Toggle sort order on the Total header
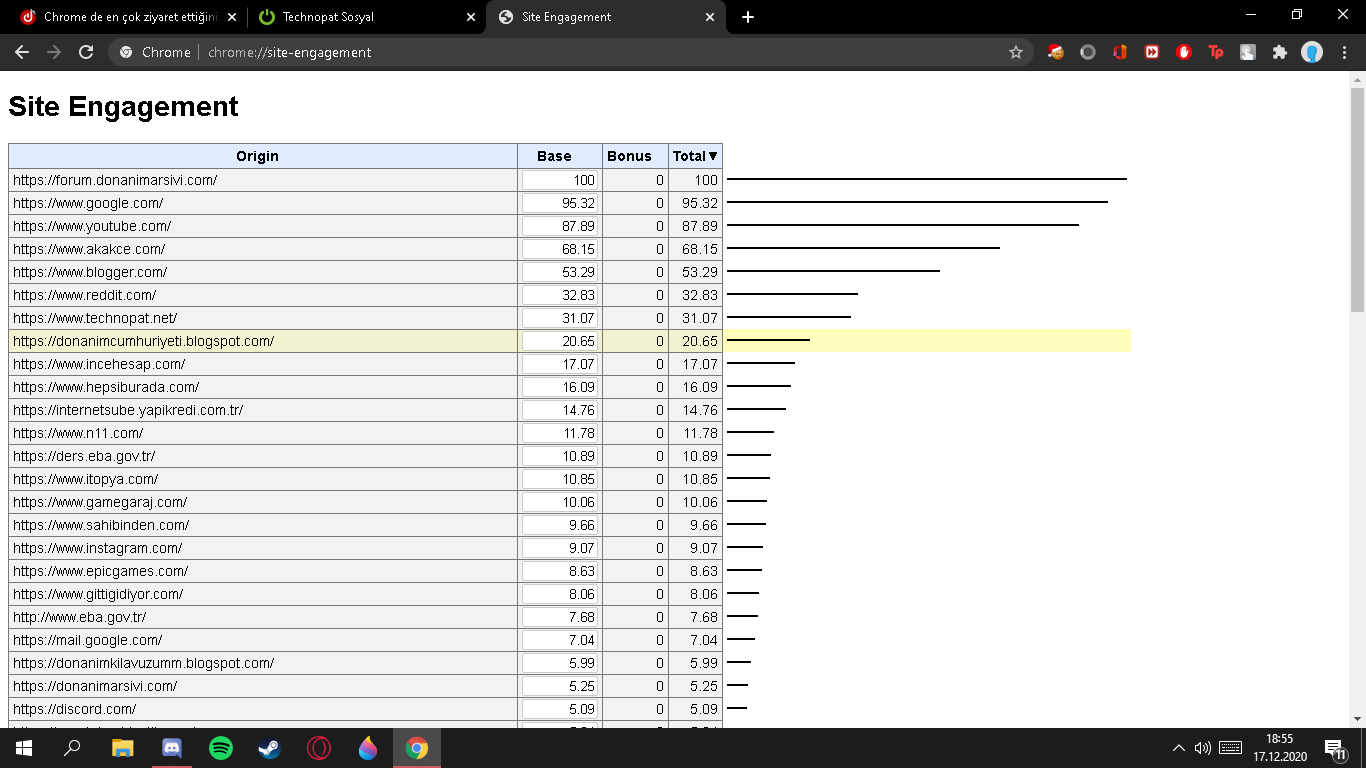Image resolution: width=1366 pixels, height=768 pixels. point(695,156)
